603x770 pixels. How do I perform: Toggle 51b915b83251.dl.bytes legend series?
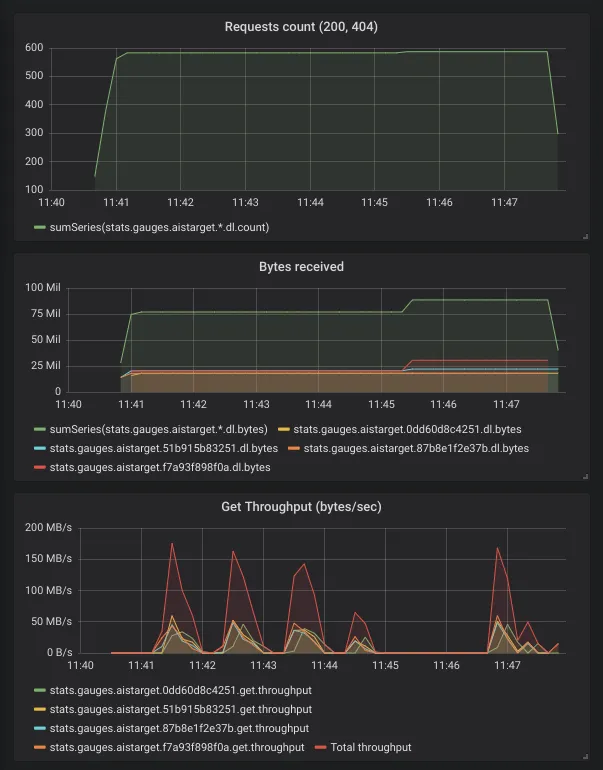coord(164,448)
